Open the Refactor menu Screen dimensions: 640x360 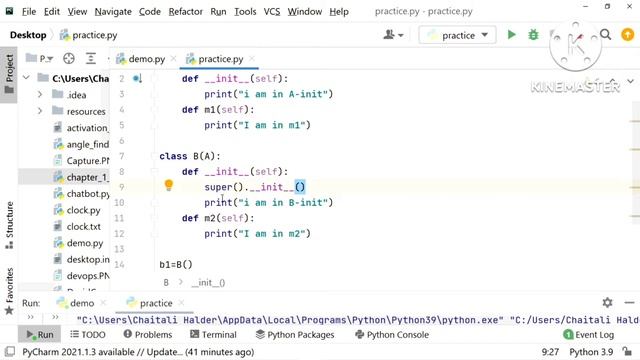pyautogui.click(x=186, y=11)
